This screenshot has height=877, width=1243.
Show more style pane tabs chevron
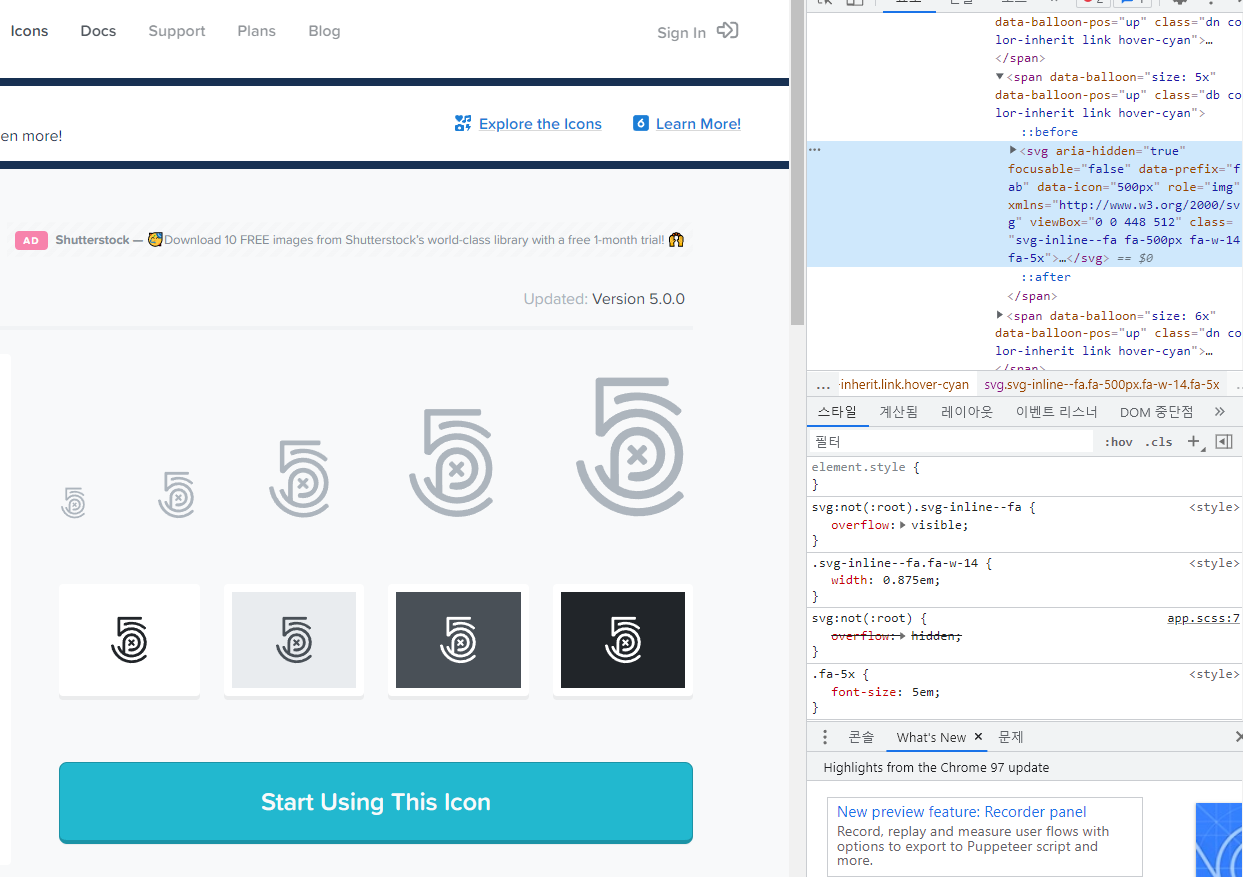[x=1219, y=412]
